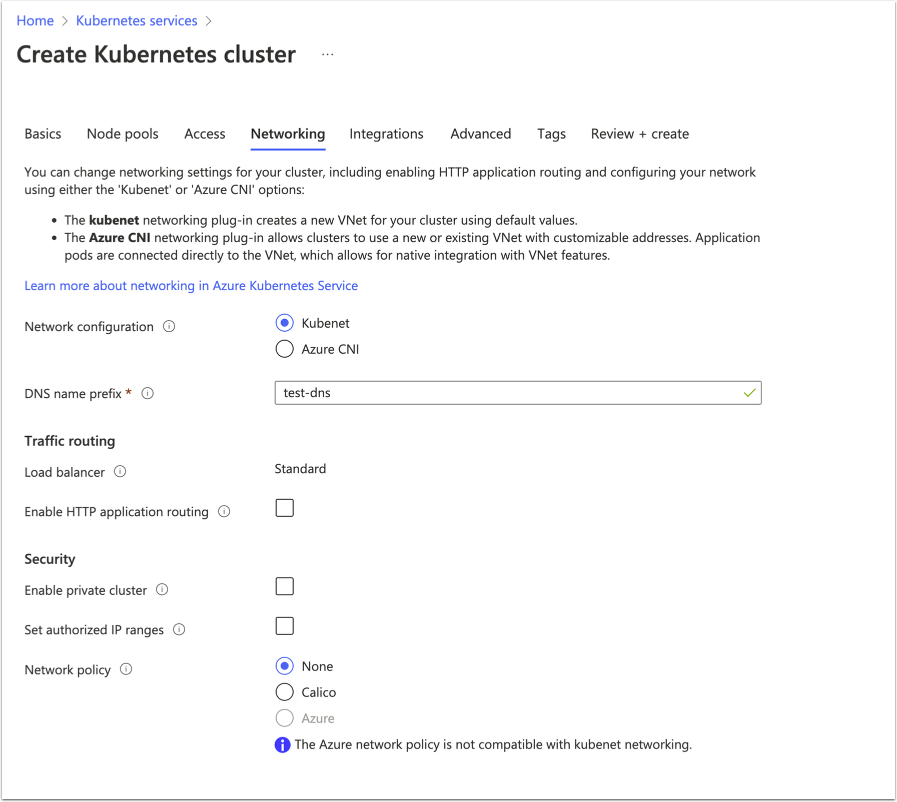
Task: Click info icon next to DNS name prefix
Action: tap(148, 394)
